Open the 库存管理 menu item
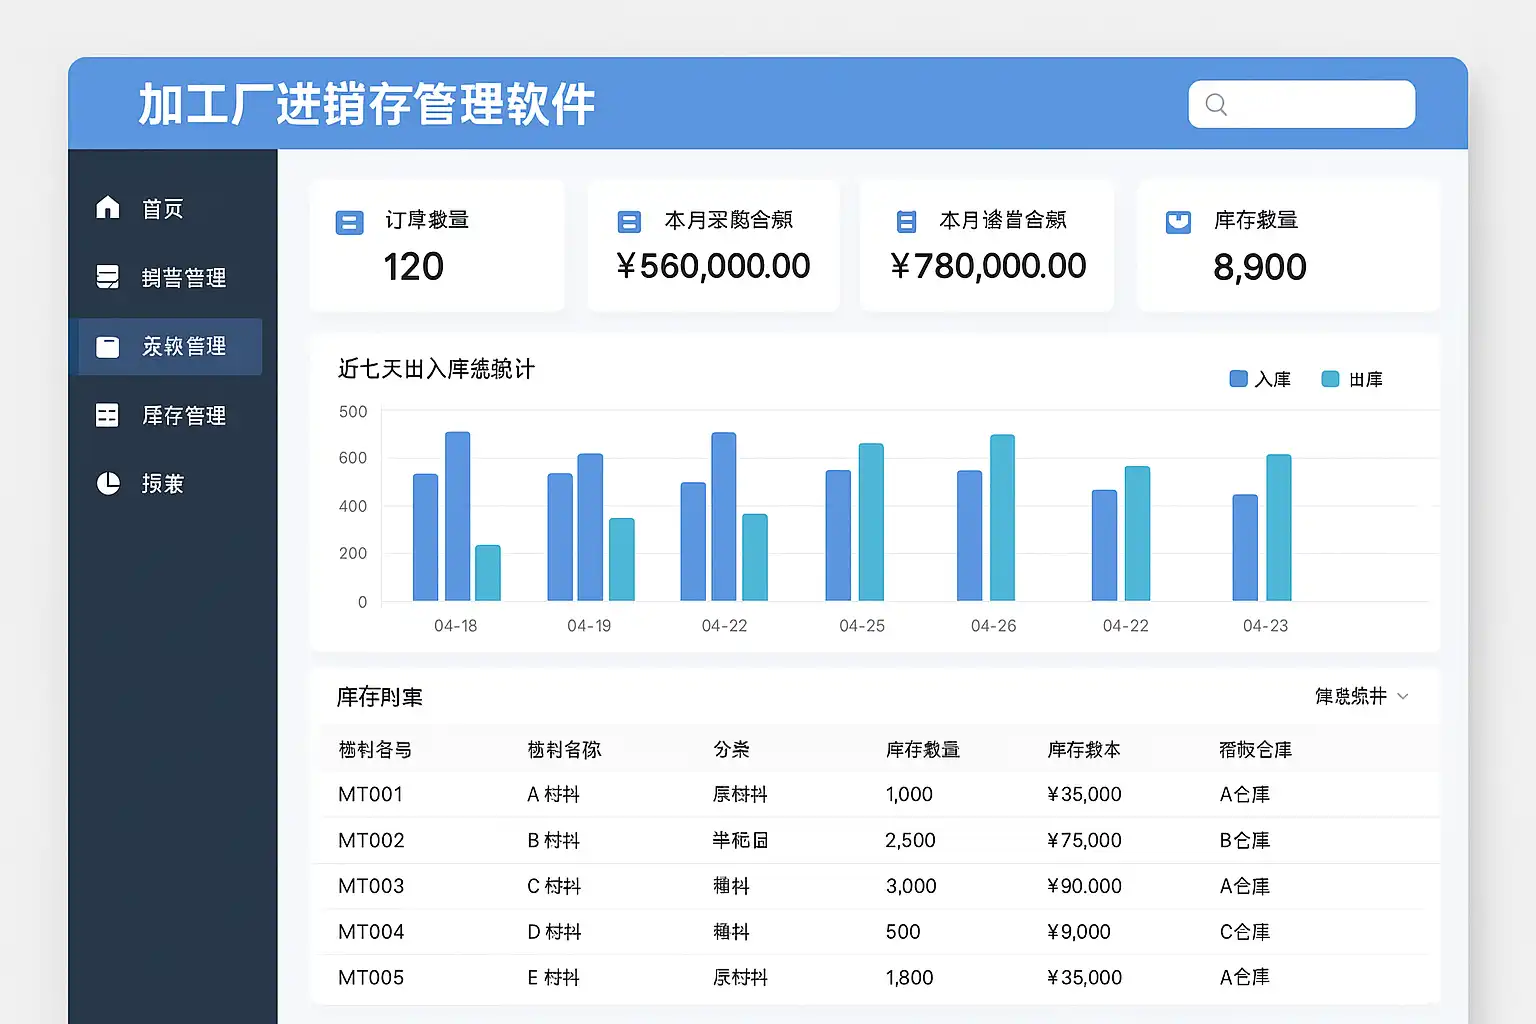Viewport: 1536px width, 1024px height. 183,415
